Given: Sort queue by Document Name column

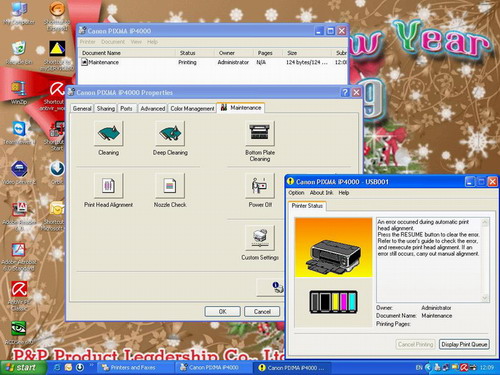Looking at the screenshot, I should [x=127, y=53].
